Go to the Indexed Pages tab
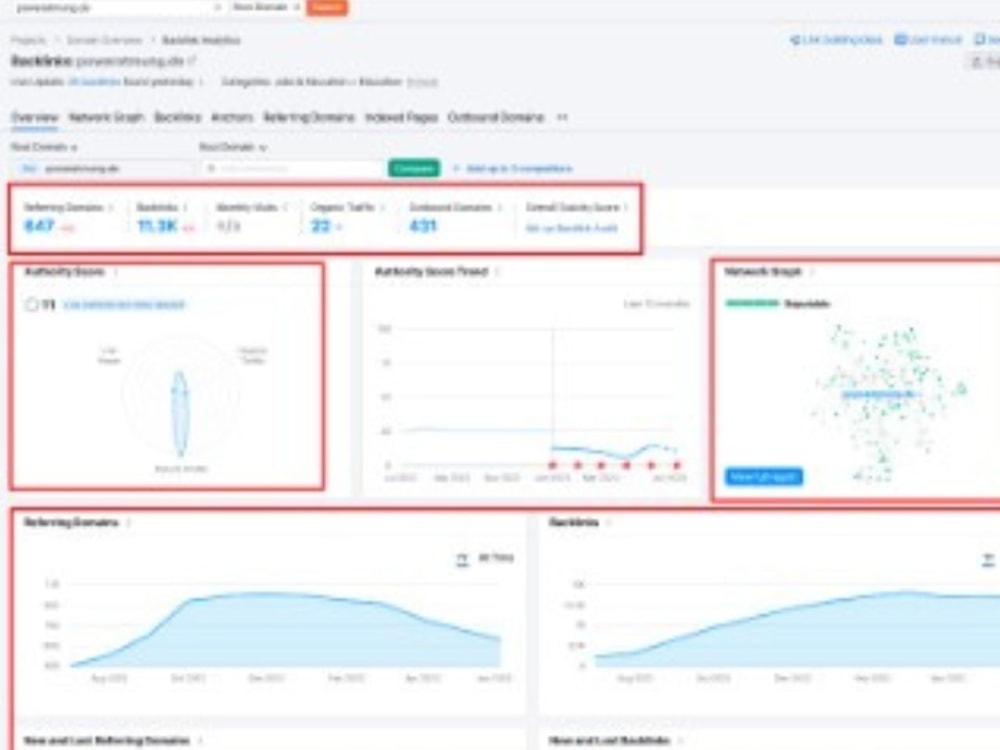The height and width of the screenshot is (750, 1000). point(401,117)
